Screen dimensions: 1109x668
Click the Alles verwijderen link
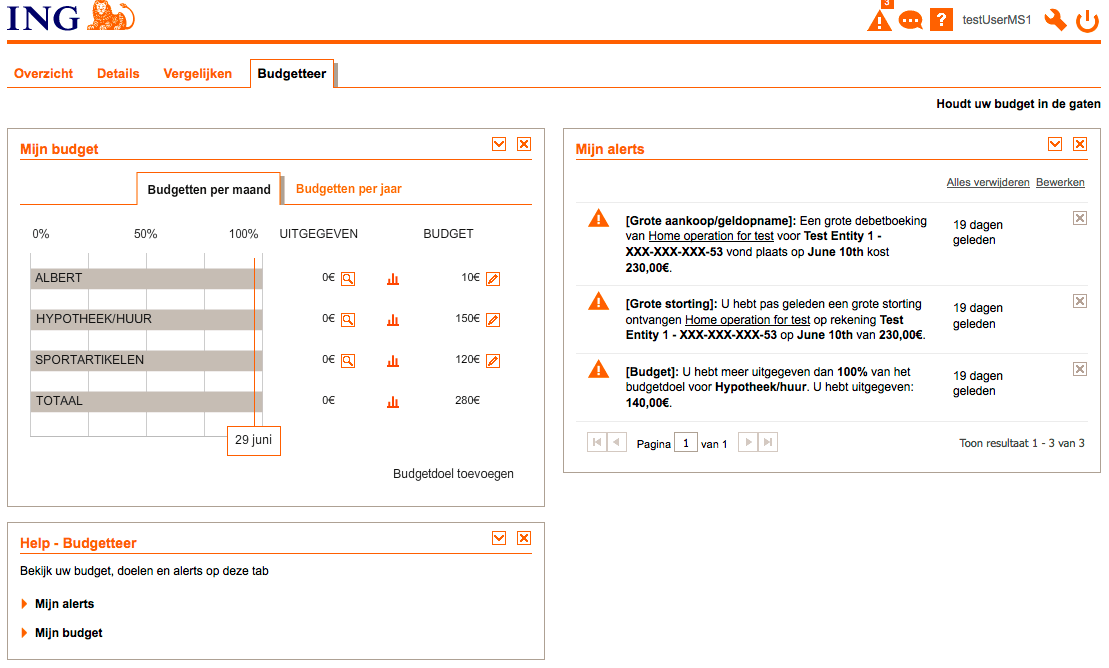[x=987, y=183]
